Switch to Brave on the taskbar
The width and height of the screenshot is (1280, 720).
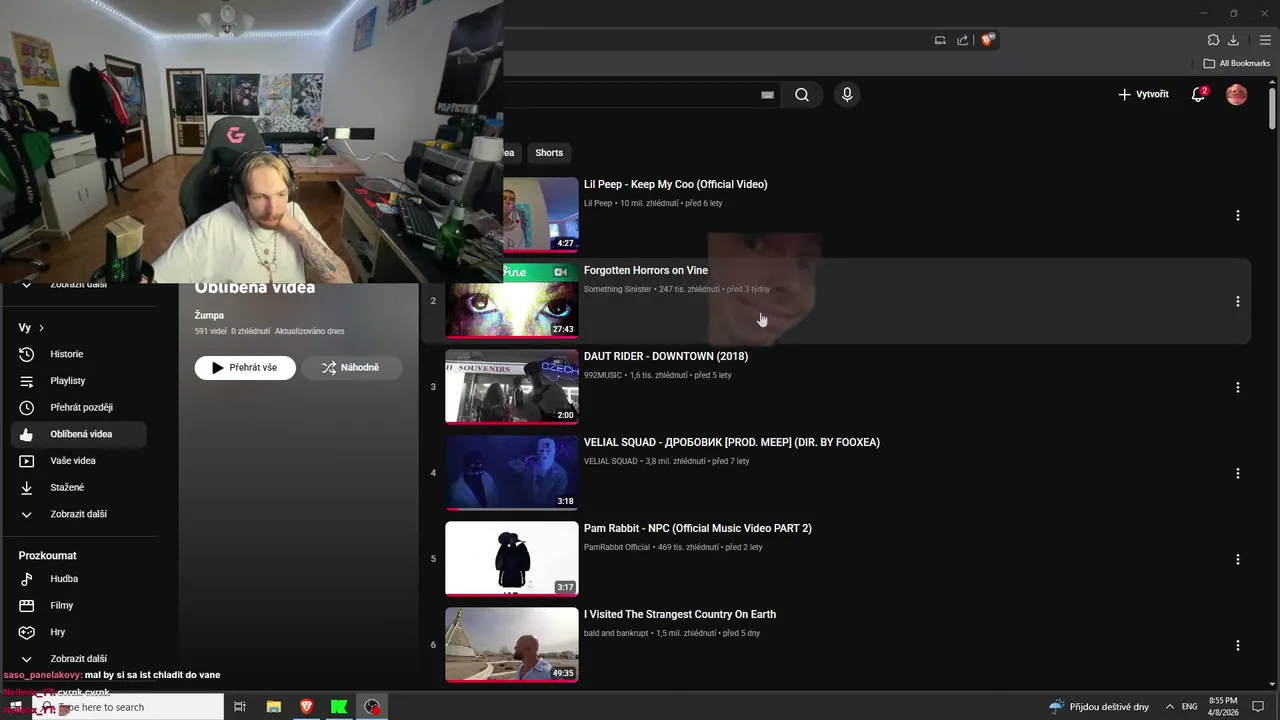(306, 707)
